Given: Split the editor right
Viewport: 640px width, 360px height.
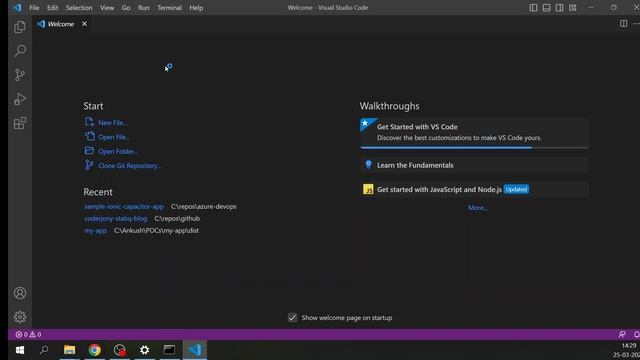Looking at the screenshot, I should (623, 24).
